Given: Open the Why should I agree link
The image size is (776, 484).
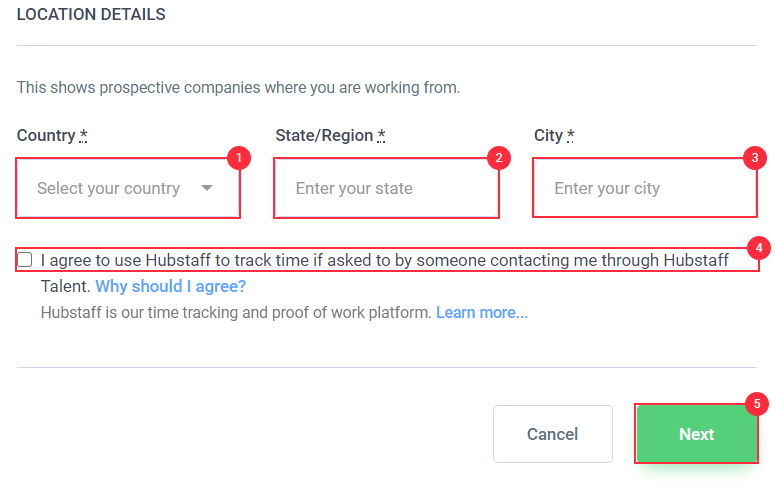Looking at the screenshot, I should point(170,286).
